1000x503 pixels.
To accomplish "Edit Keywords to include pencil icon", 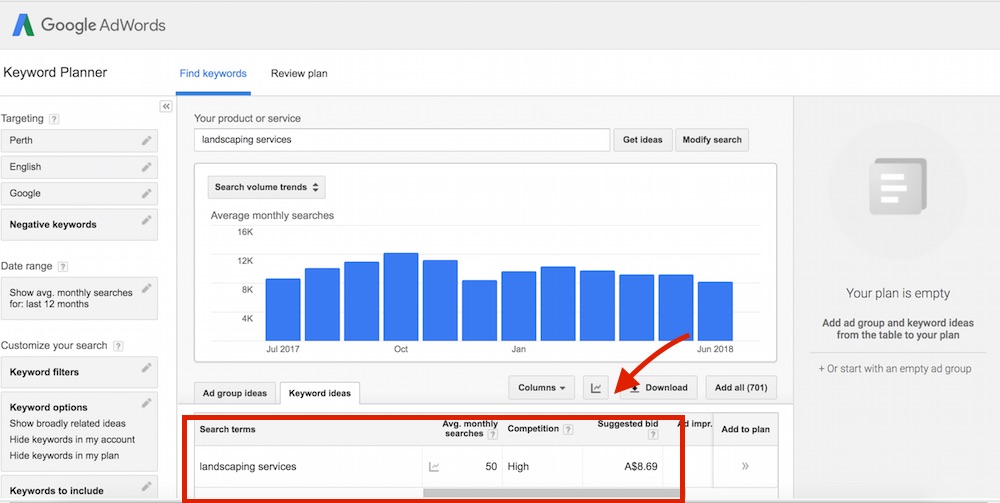I will 147,486.
